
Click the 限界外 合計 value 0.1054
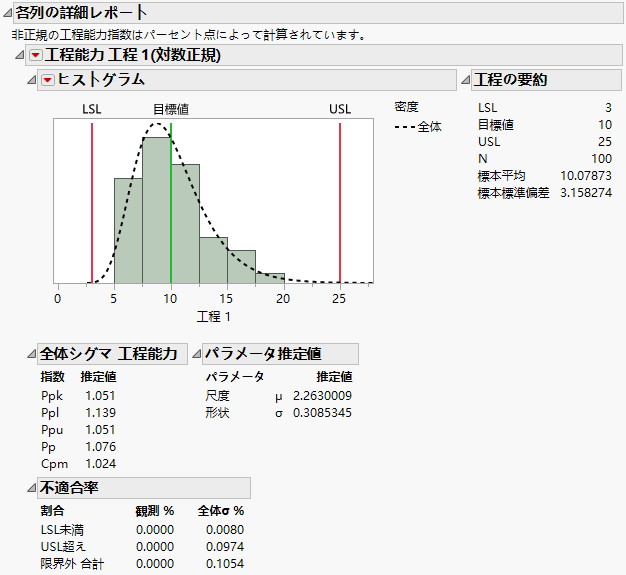[225, 564]
